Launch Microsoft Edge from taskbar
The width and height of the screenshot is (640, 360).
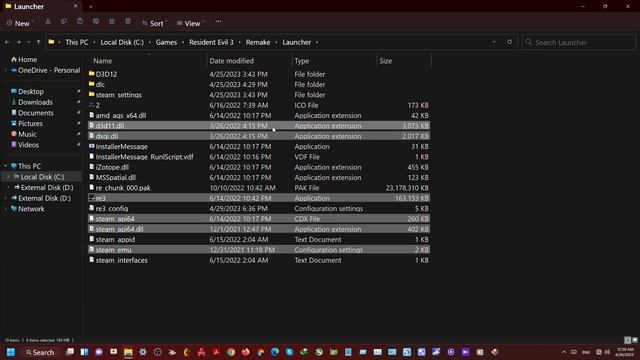[x=275, y=352]
